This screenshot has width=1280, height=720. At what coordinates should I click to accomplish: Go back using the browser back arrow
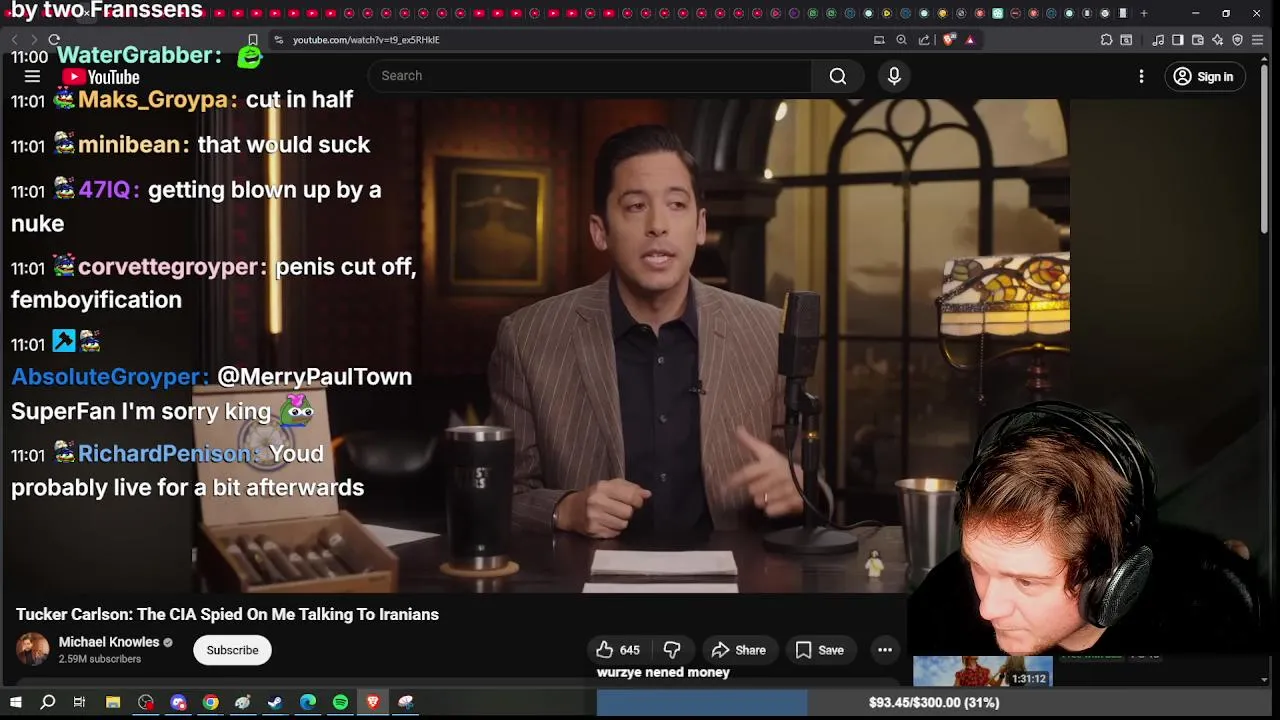[14, 40]
